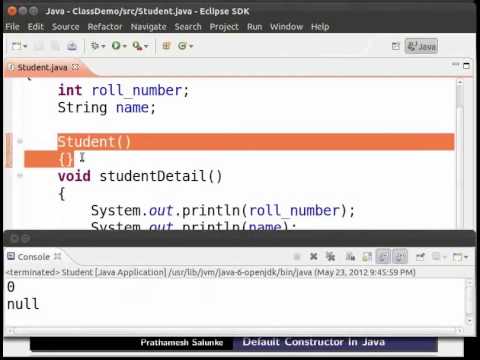
Task: Click the New Java Package icon
Action: point(166,45)
